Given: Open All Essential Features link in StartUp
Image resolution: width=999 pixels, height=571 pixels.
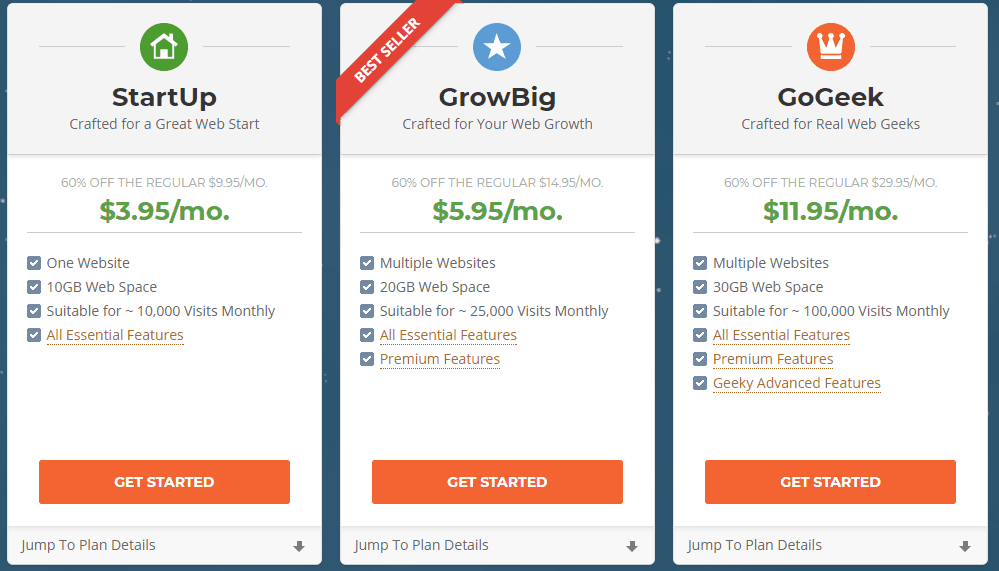Looking at the screenshot, I should [x=115, y=335].
